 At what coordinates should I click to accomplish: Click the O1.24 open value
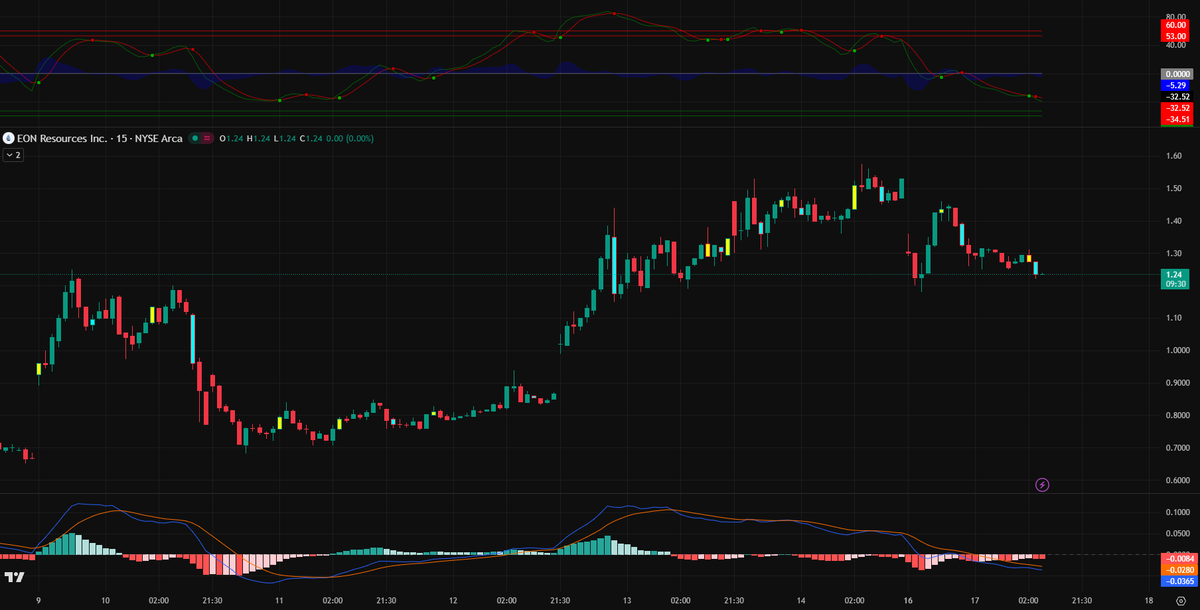[x=231, y=138]
